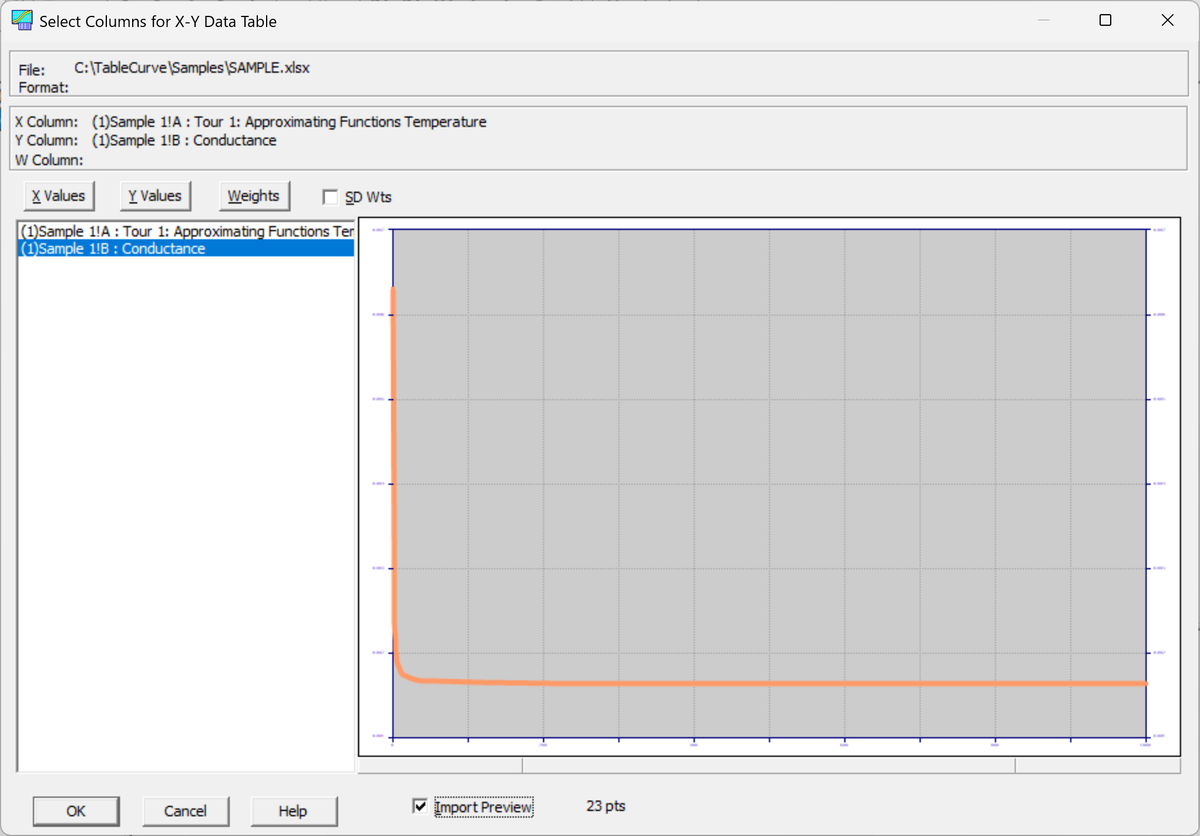The height and width of the screenshot is (836, 1200).
Task: Click the Weights button
Action: pyautogui.click(x=253, y=195)
